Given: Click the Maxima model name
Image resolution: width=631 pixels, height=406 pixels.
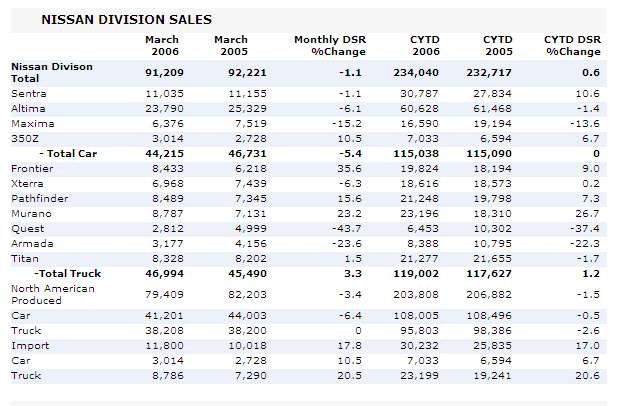Looking at the screenshot, I should (x=30, y=122).
